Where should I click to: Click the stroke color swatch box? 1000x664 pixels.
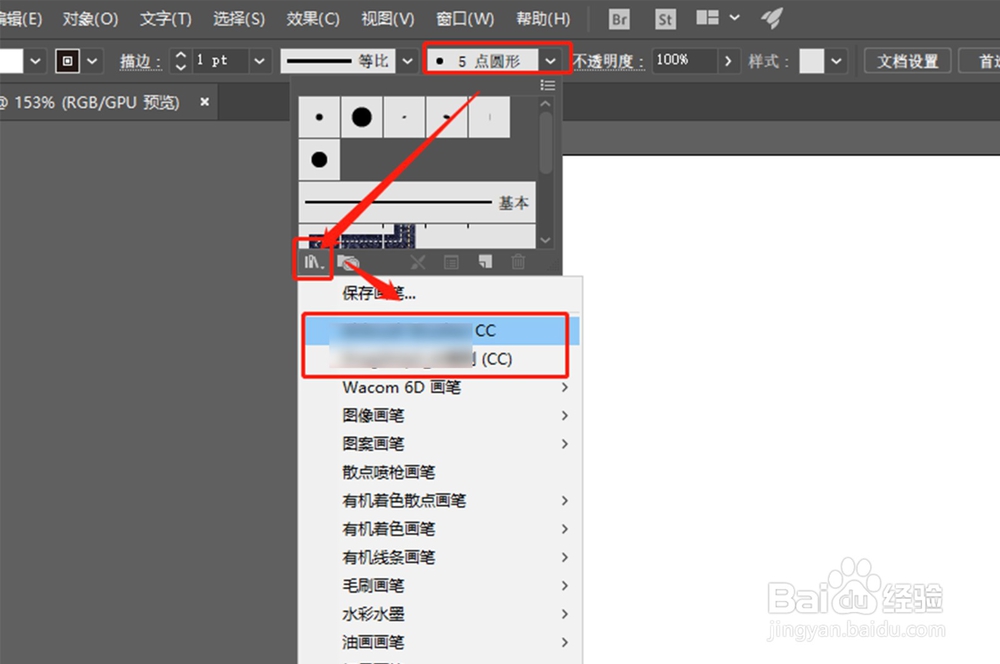pos(67,61)
